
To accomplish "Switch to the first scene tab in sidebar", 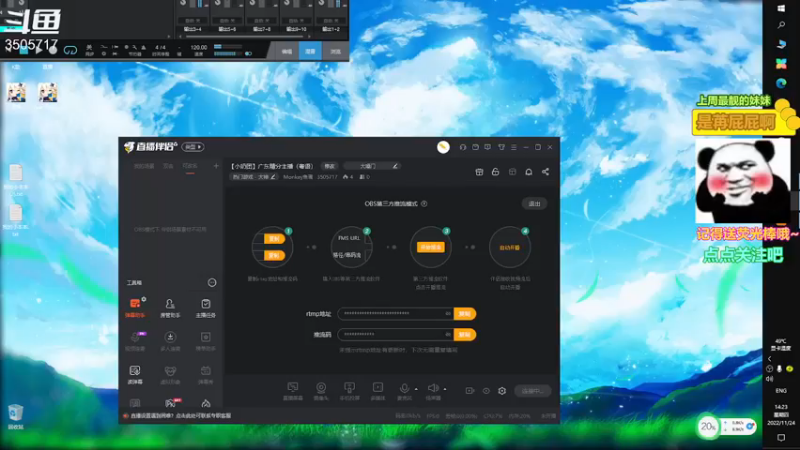I will coord(144,166).
